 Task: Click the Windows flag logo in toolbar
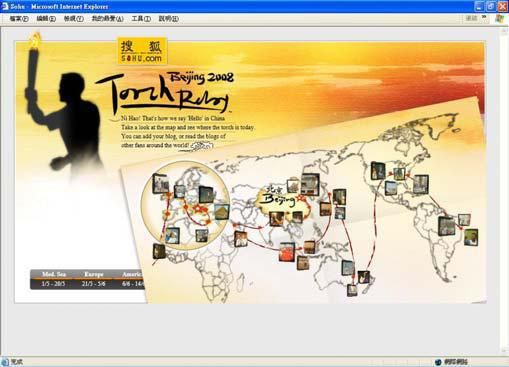499,19
